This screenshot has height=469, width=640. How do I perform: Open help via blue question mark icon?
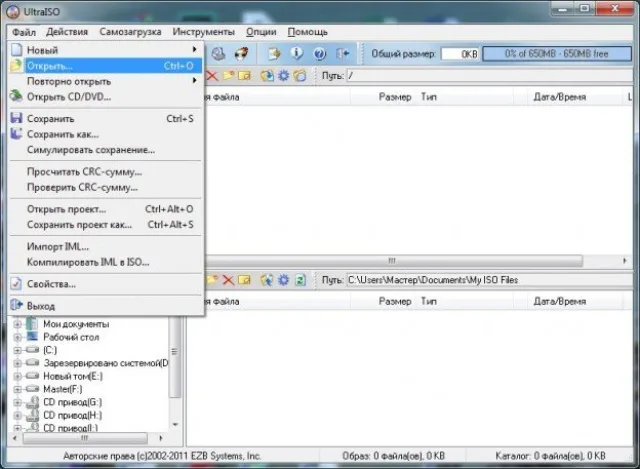pos(320,53)
